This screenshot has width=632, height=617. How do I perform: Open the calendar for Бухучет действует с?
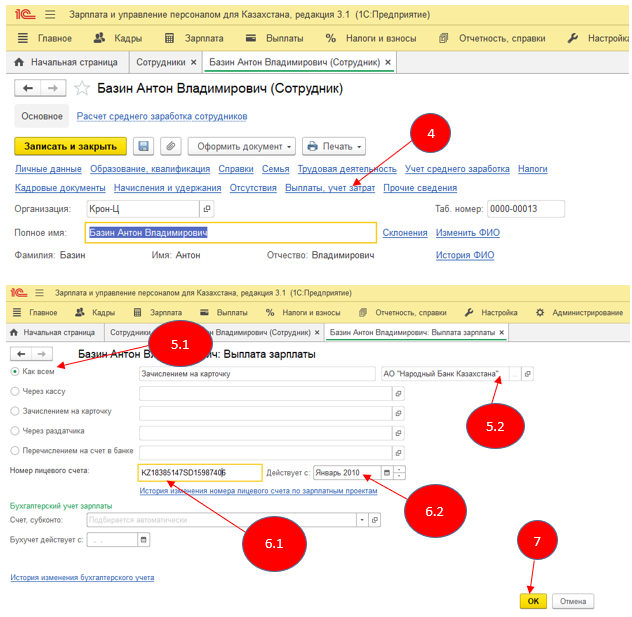(143, 540)
